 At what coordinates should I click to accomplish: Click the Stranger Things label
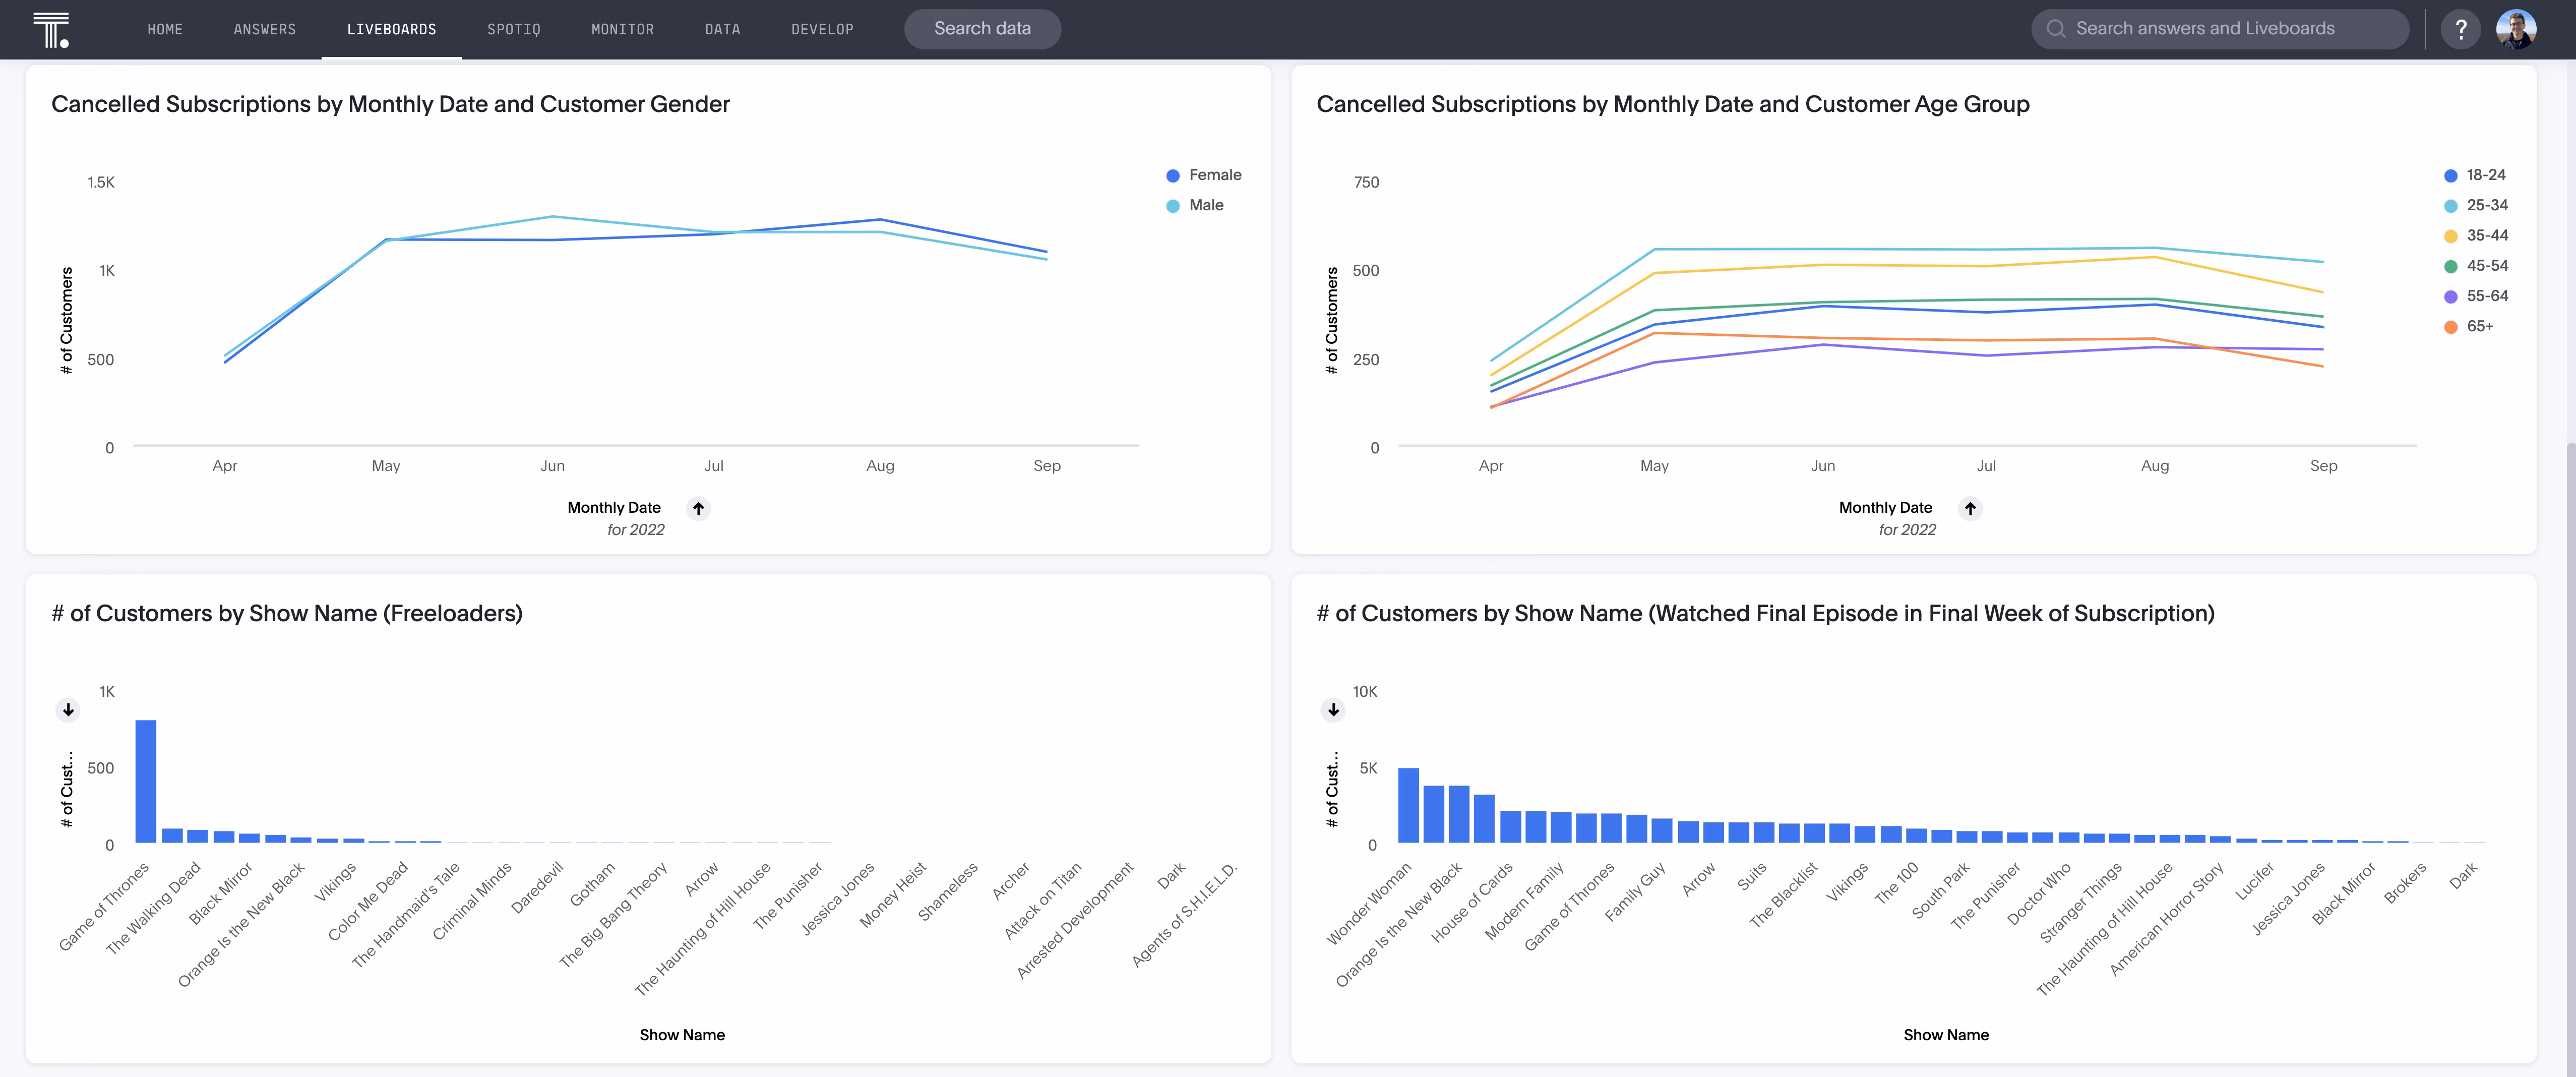(x=2081, y=903)
